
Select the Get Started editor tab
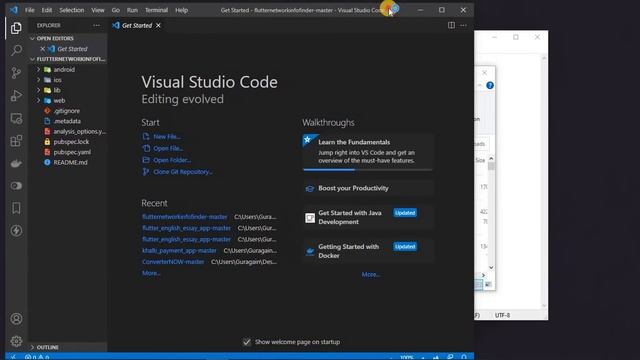(137, 25)
